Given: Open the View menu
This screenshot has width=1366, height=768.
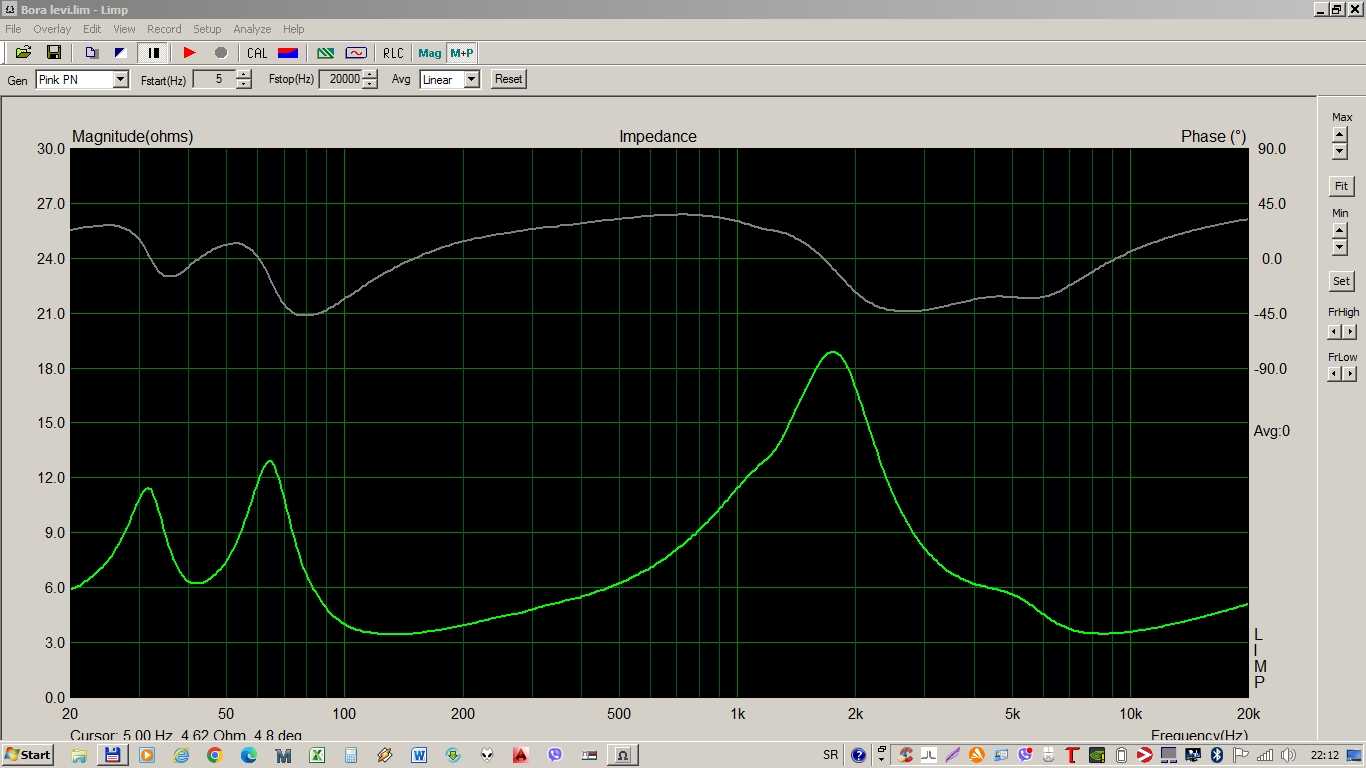Looking at the screenshot, I should coord(124,29).
